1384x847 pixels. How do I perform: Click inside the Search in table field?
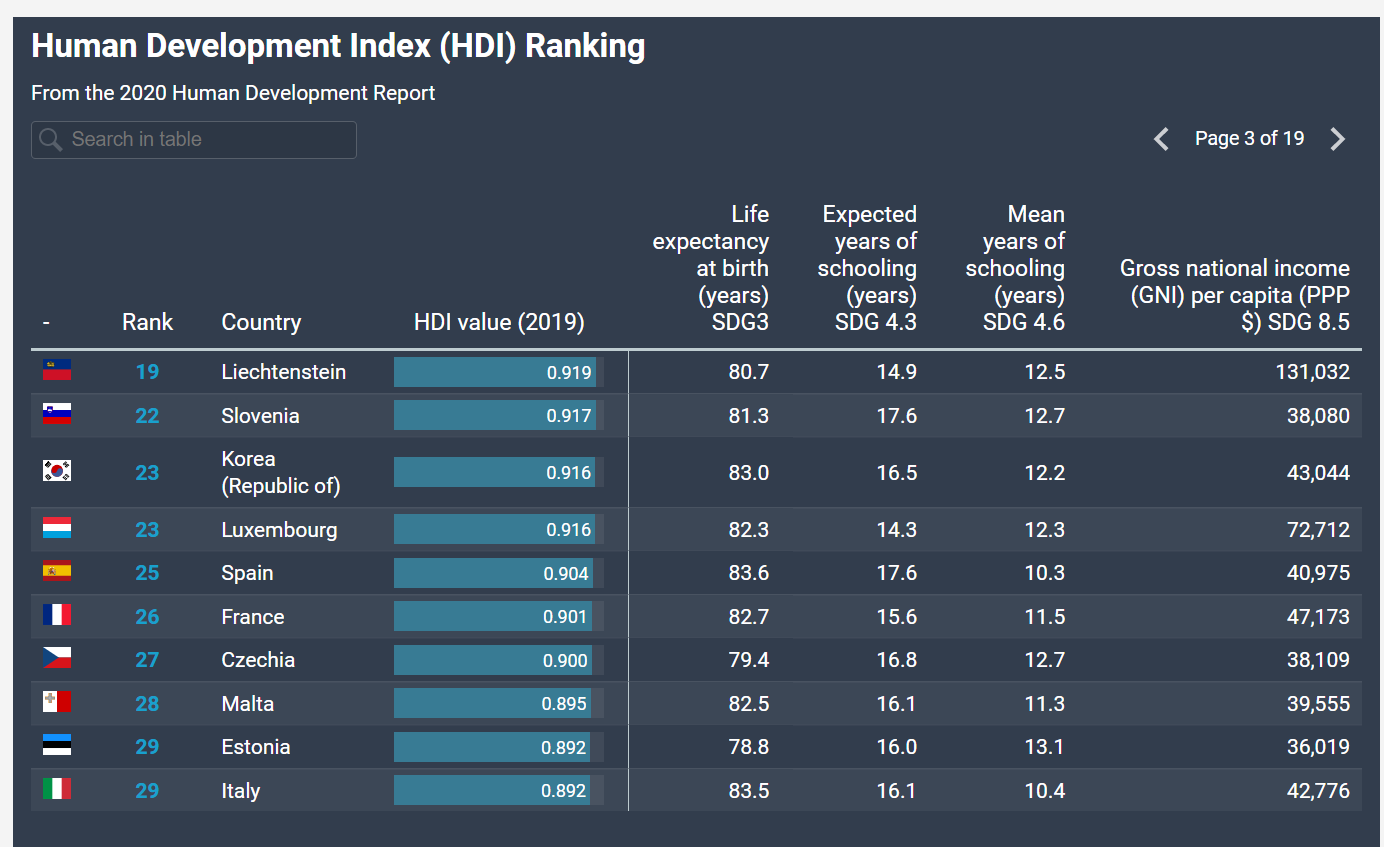(x=194, y=139)
